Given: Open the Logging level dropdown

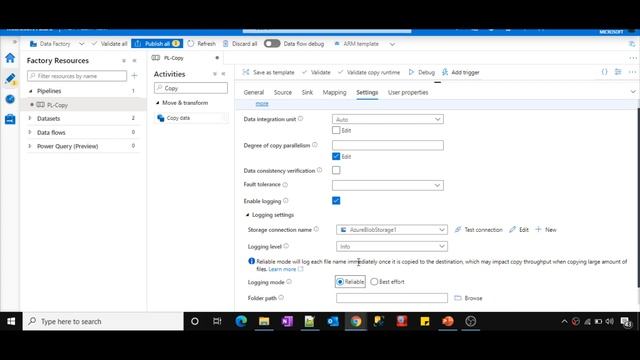Looking at the screenshot, I should (392, 247).
